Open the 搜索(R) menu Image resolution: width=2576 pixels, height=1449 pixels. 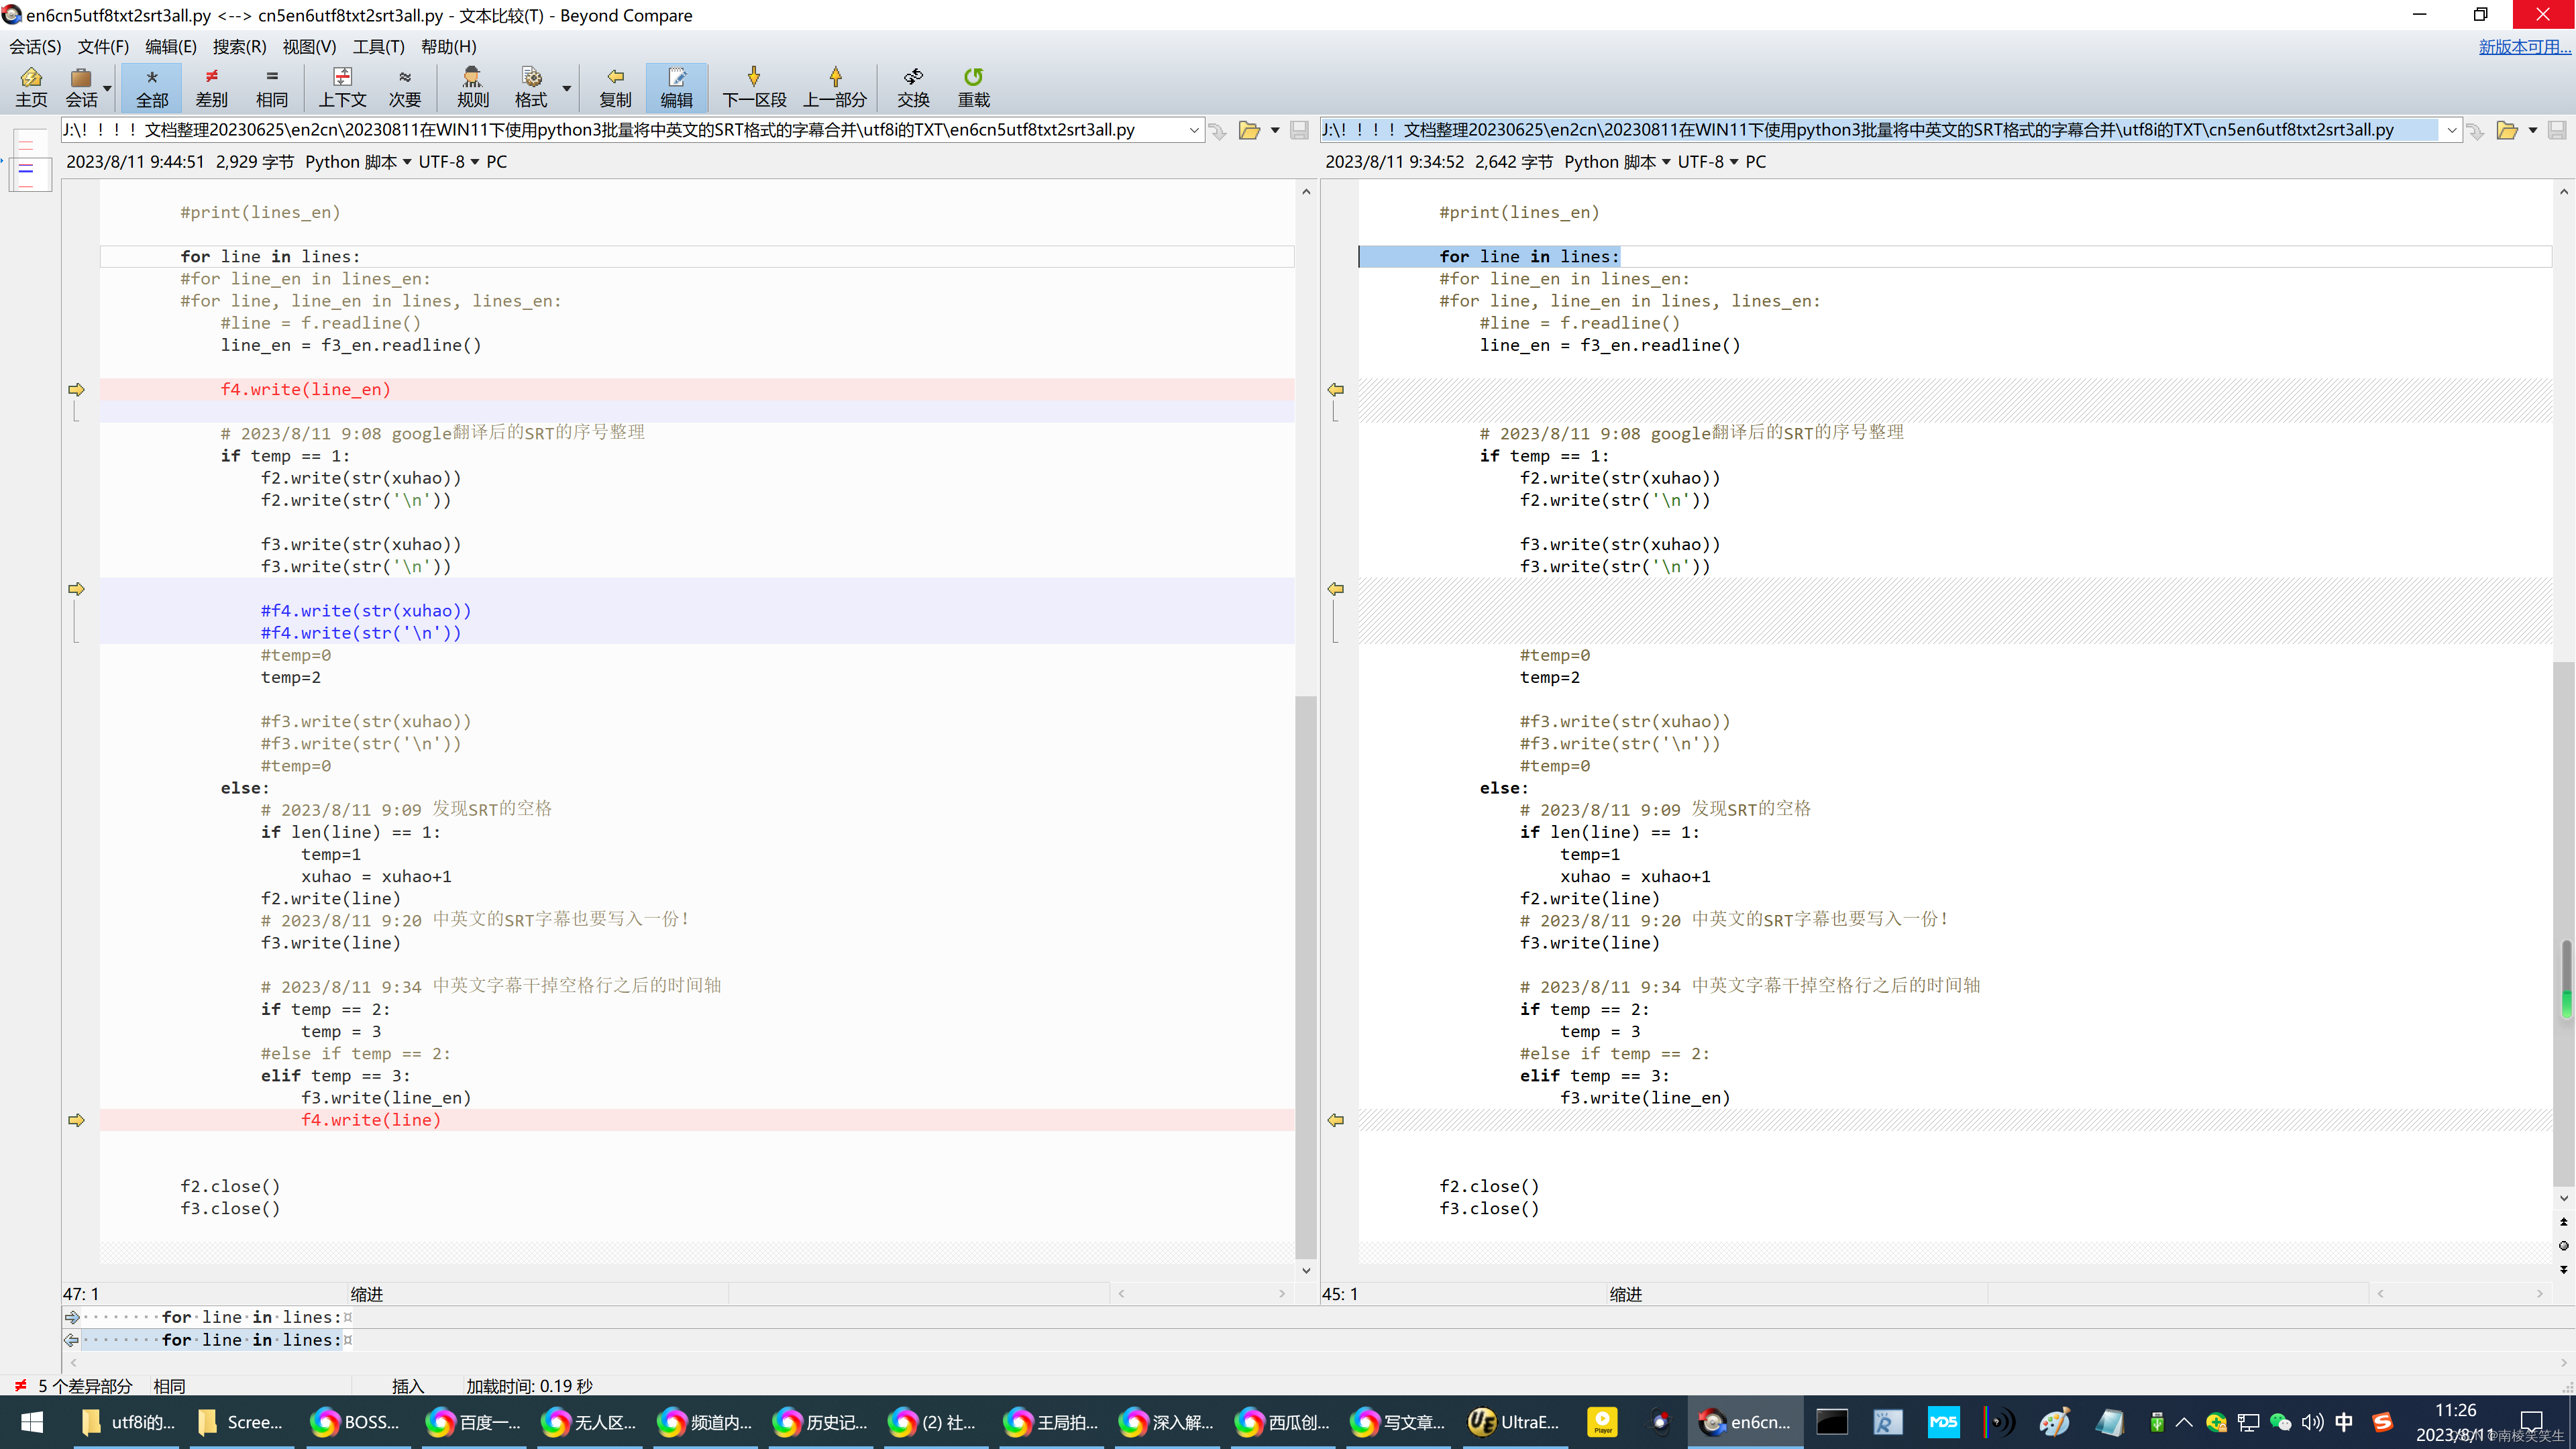pyautogui.click(x=239, y=46)
